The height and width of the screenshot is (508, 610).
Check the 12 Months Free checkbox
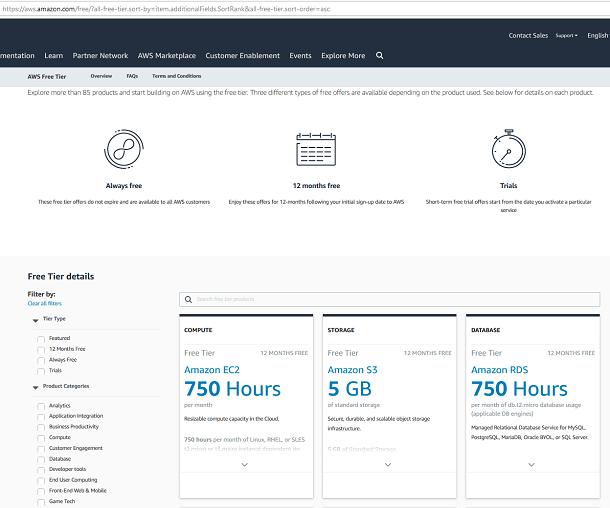(x=41, y=350)
